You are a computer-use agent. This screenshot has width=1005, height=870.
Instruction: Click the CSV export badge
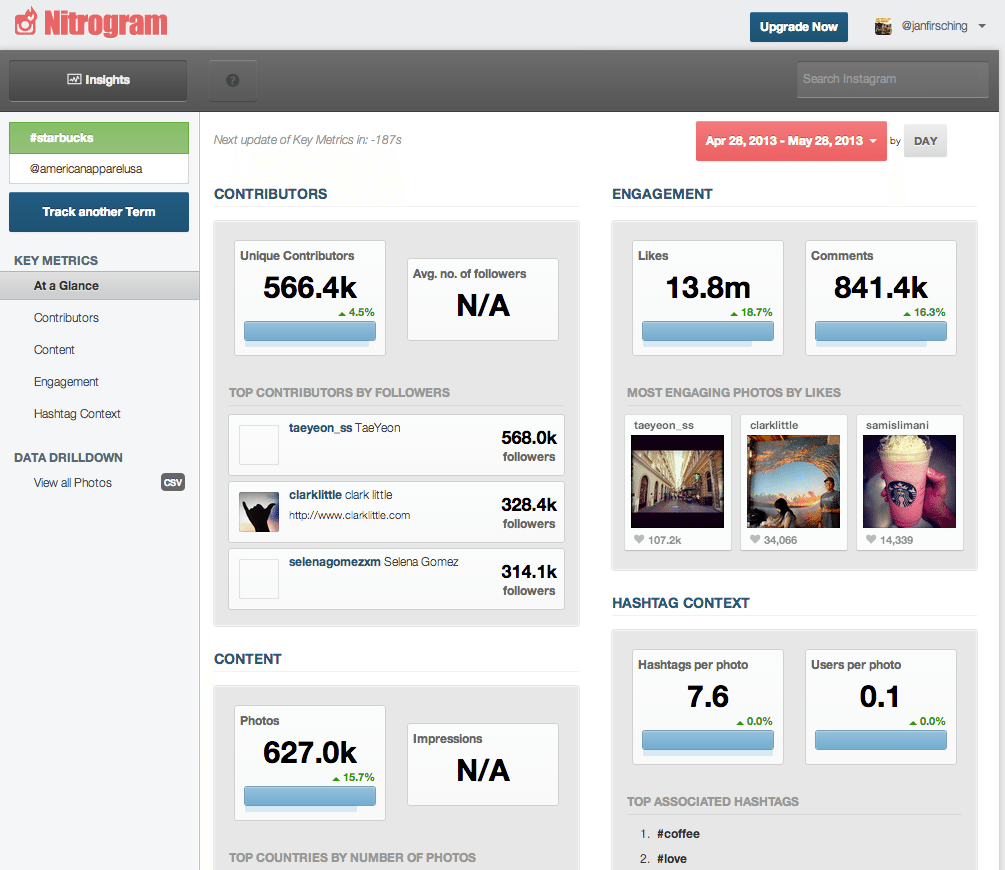click(x=173, y=482)
